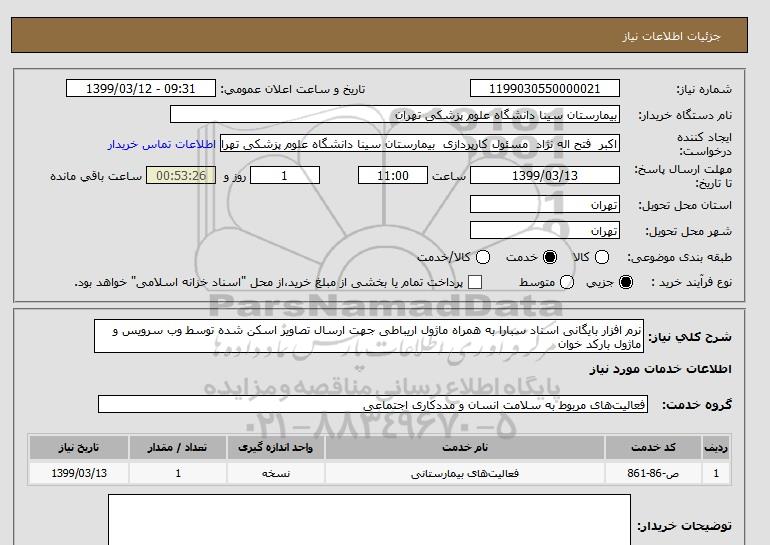
Task: Select the نسخه unit cell
Action: pyautogui.click(x=275, y=473)
